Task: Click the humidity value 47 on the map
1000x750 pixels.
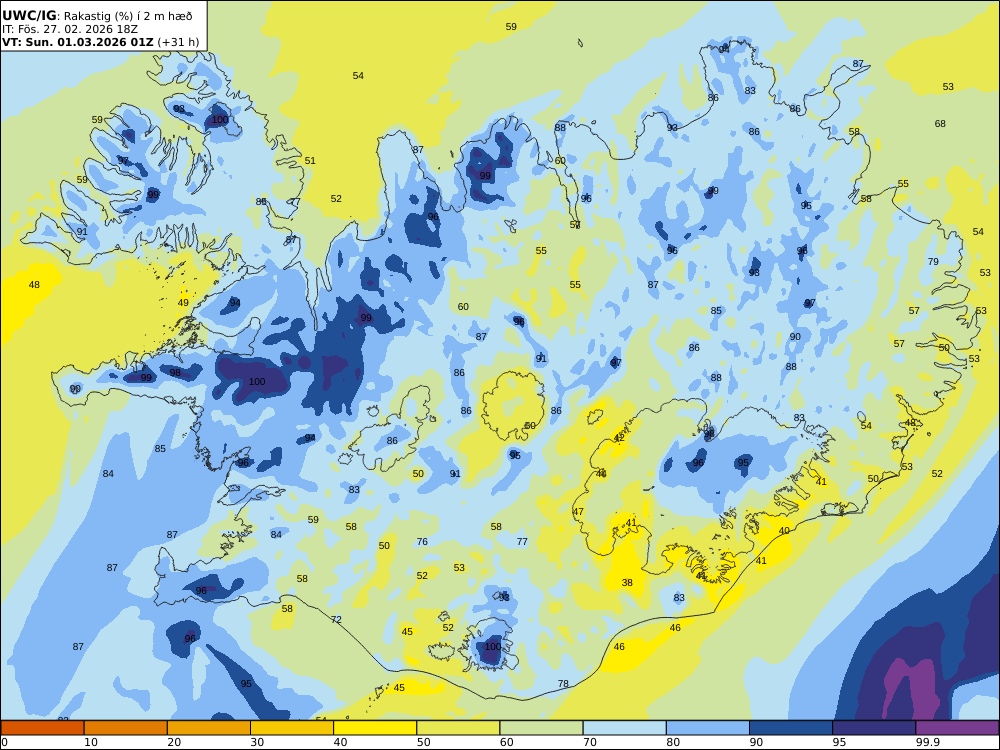Action: click(578, 511)
